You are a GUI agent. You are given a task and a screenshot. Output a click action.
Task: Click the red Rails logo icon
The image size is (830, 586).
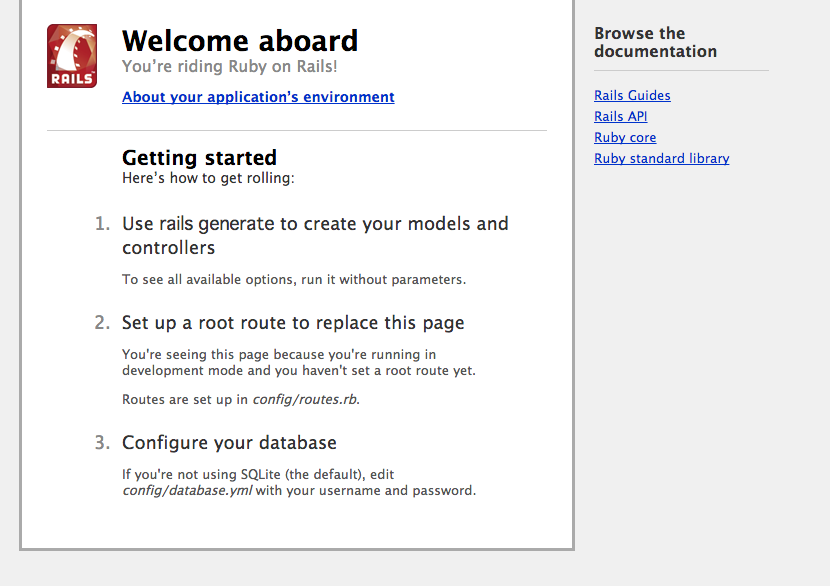tap(72, 56)
